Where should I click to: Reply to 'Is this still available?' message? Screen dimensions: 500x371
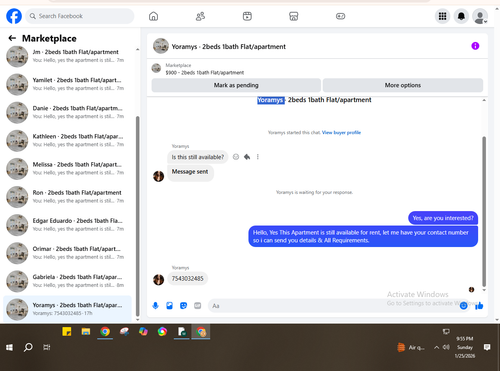click(247, 157)
